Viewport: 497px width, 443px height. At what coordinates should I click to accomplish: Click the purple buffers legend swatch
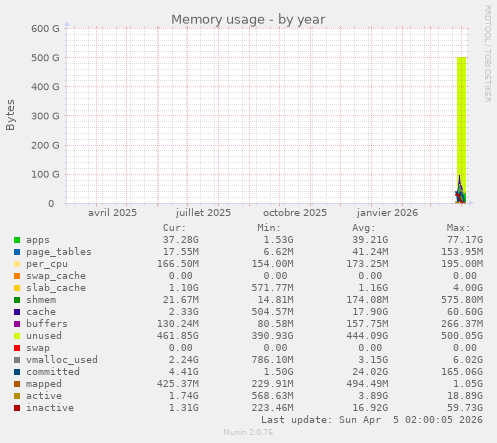pos(17,324)
